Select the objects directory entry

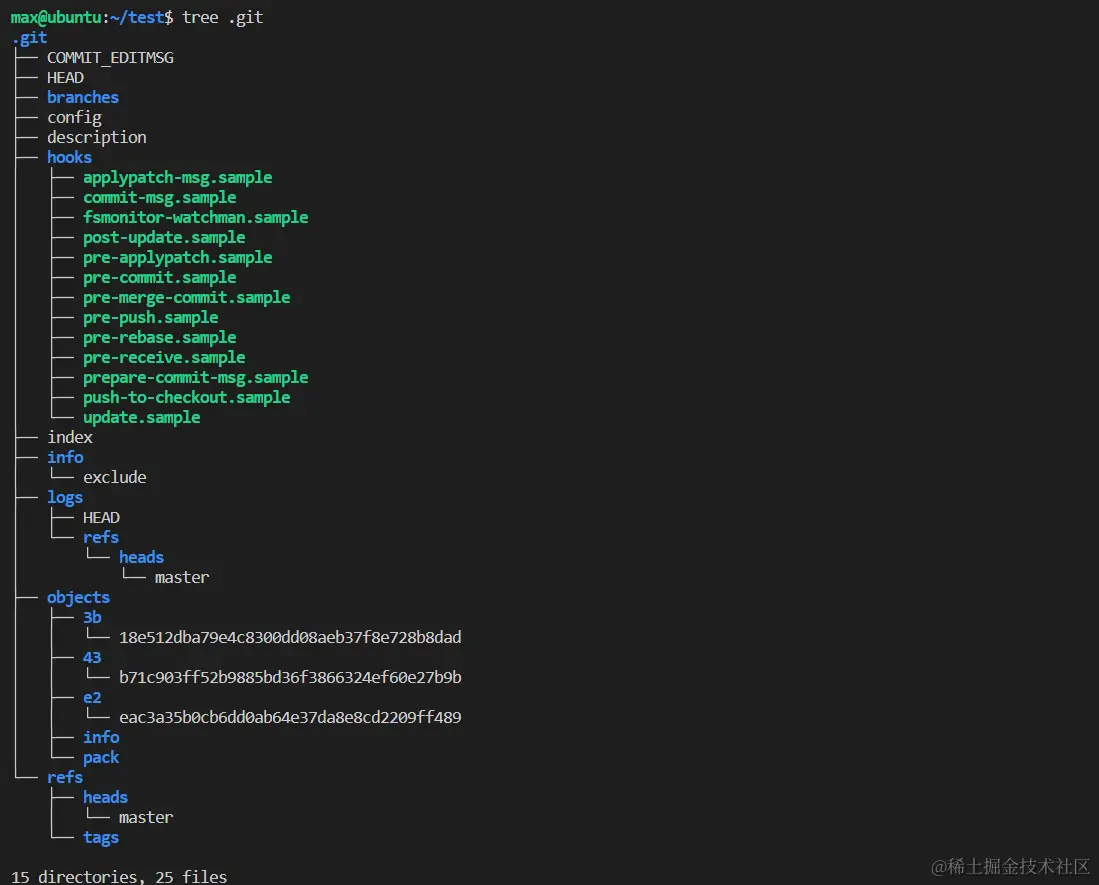78,598
